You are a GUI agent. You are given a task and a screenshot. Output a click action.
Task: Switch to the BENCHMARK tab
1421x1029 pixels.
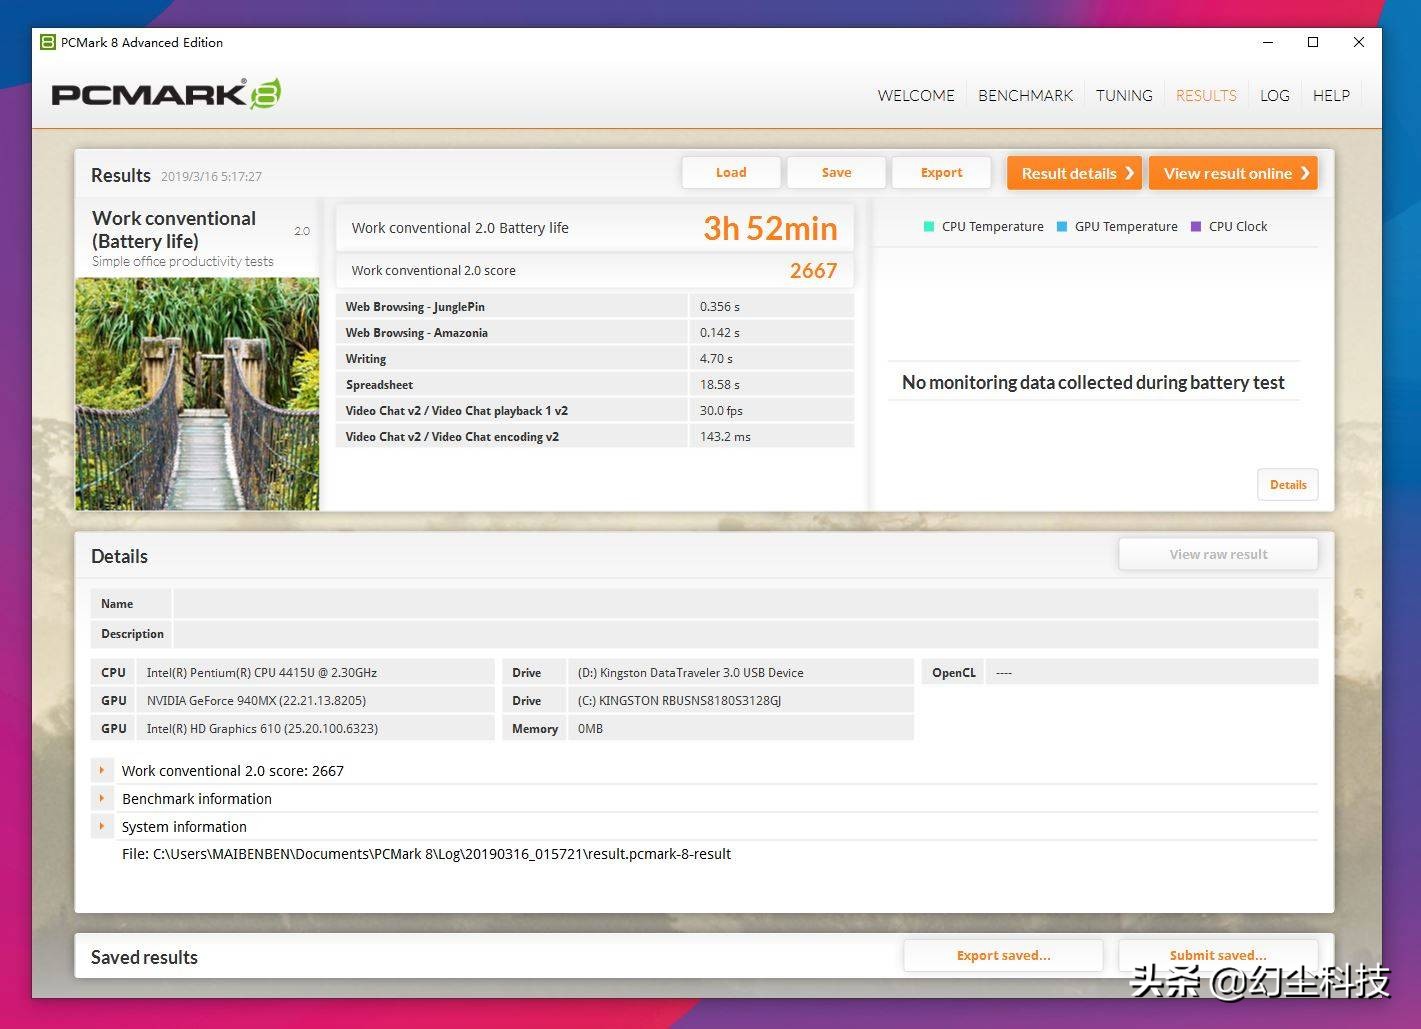tap(1025, 95)
